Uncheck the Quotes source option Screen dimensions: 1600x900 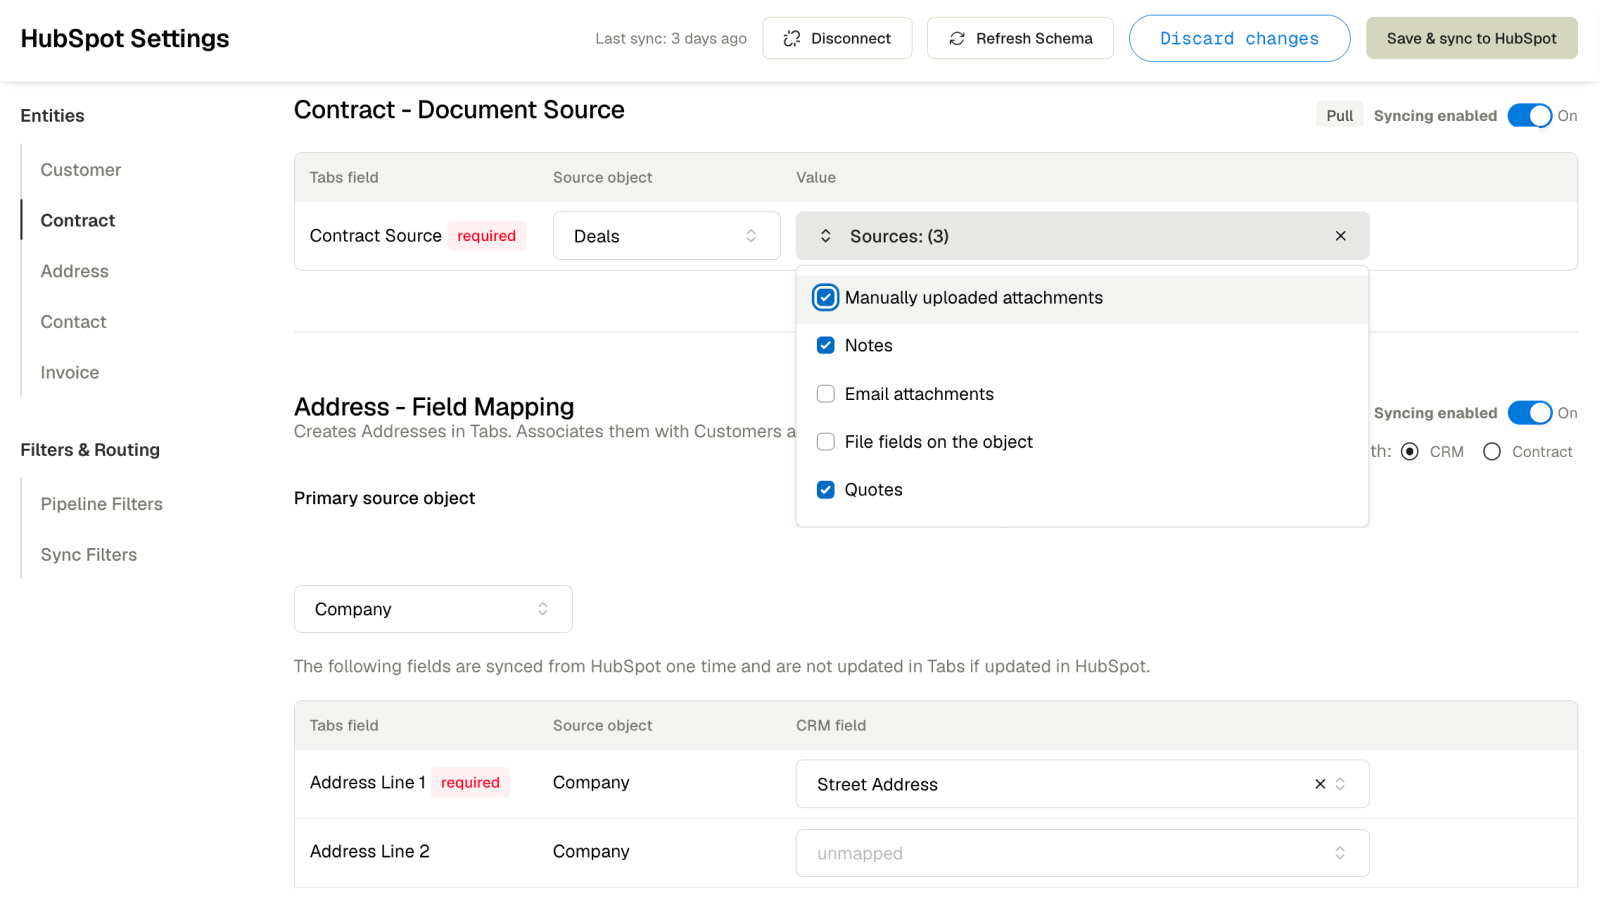[x=826, y=490]
